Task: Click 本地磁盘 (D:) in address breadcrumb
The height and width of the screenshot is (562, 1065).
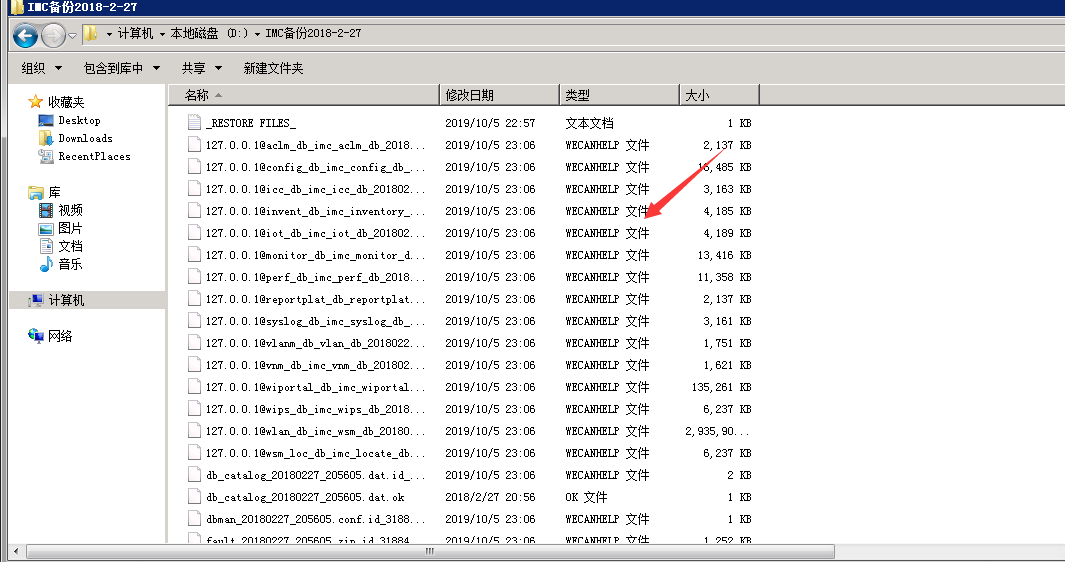Action: point(208,34)
